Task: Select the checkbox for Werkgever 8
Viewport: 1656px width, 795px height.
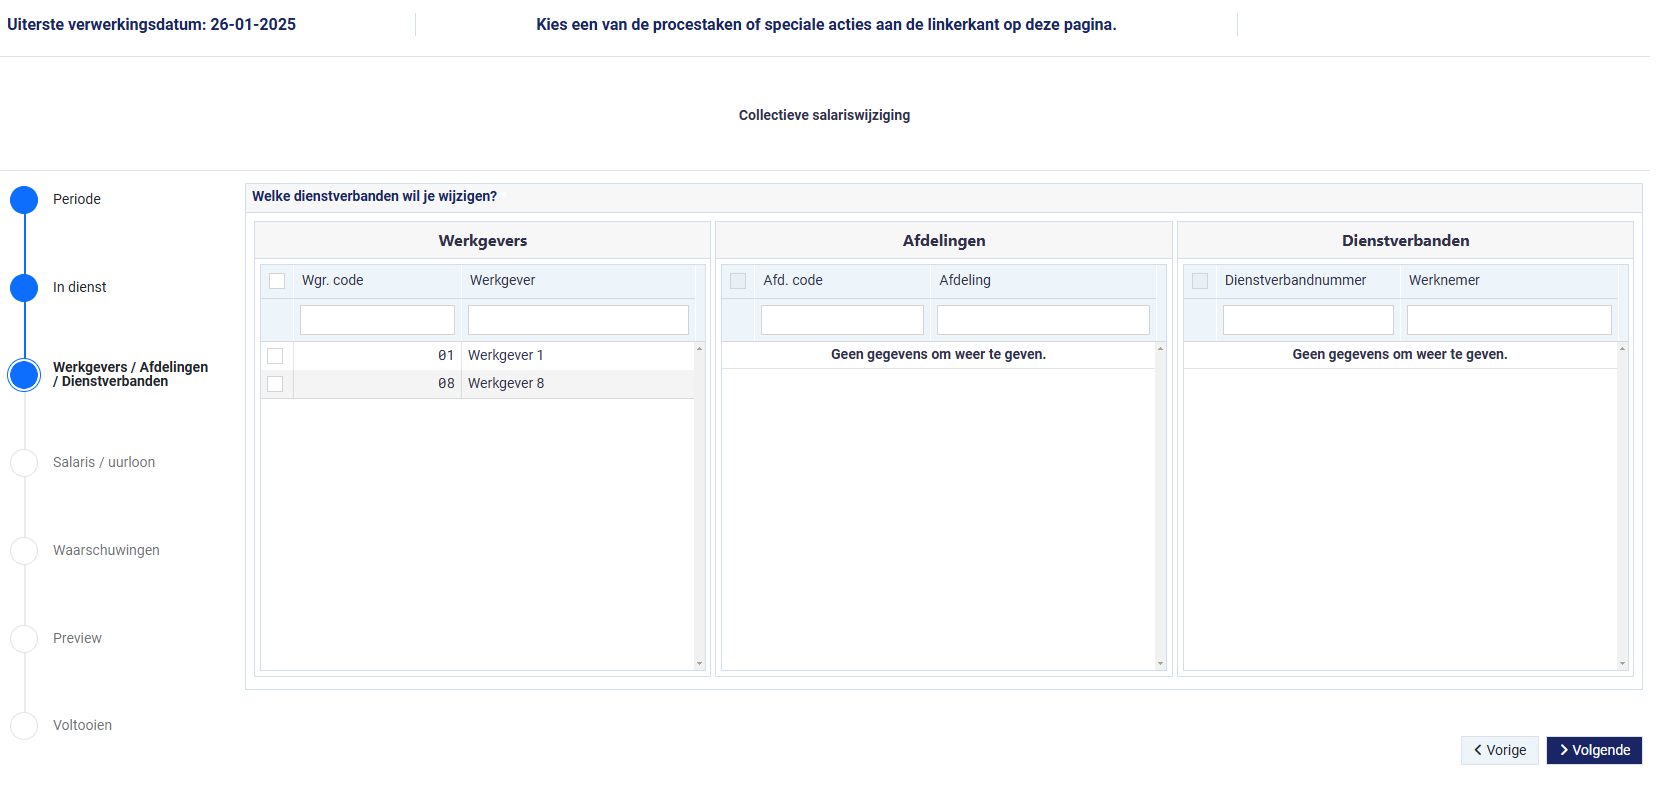Action: click(275, 384)
